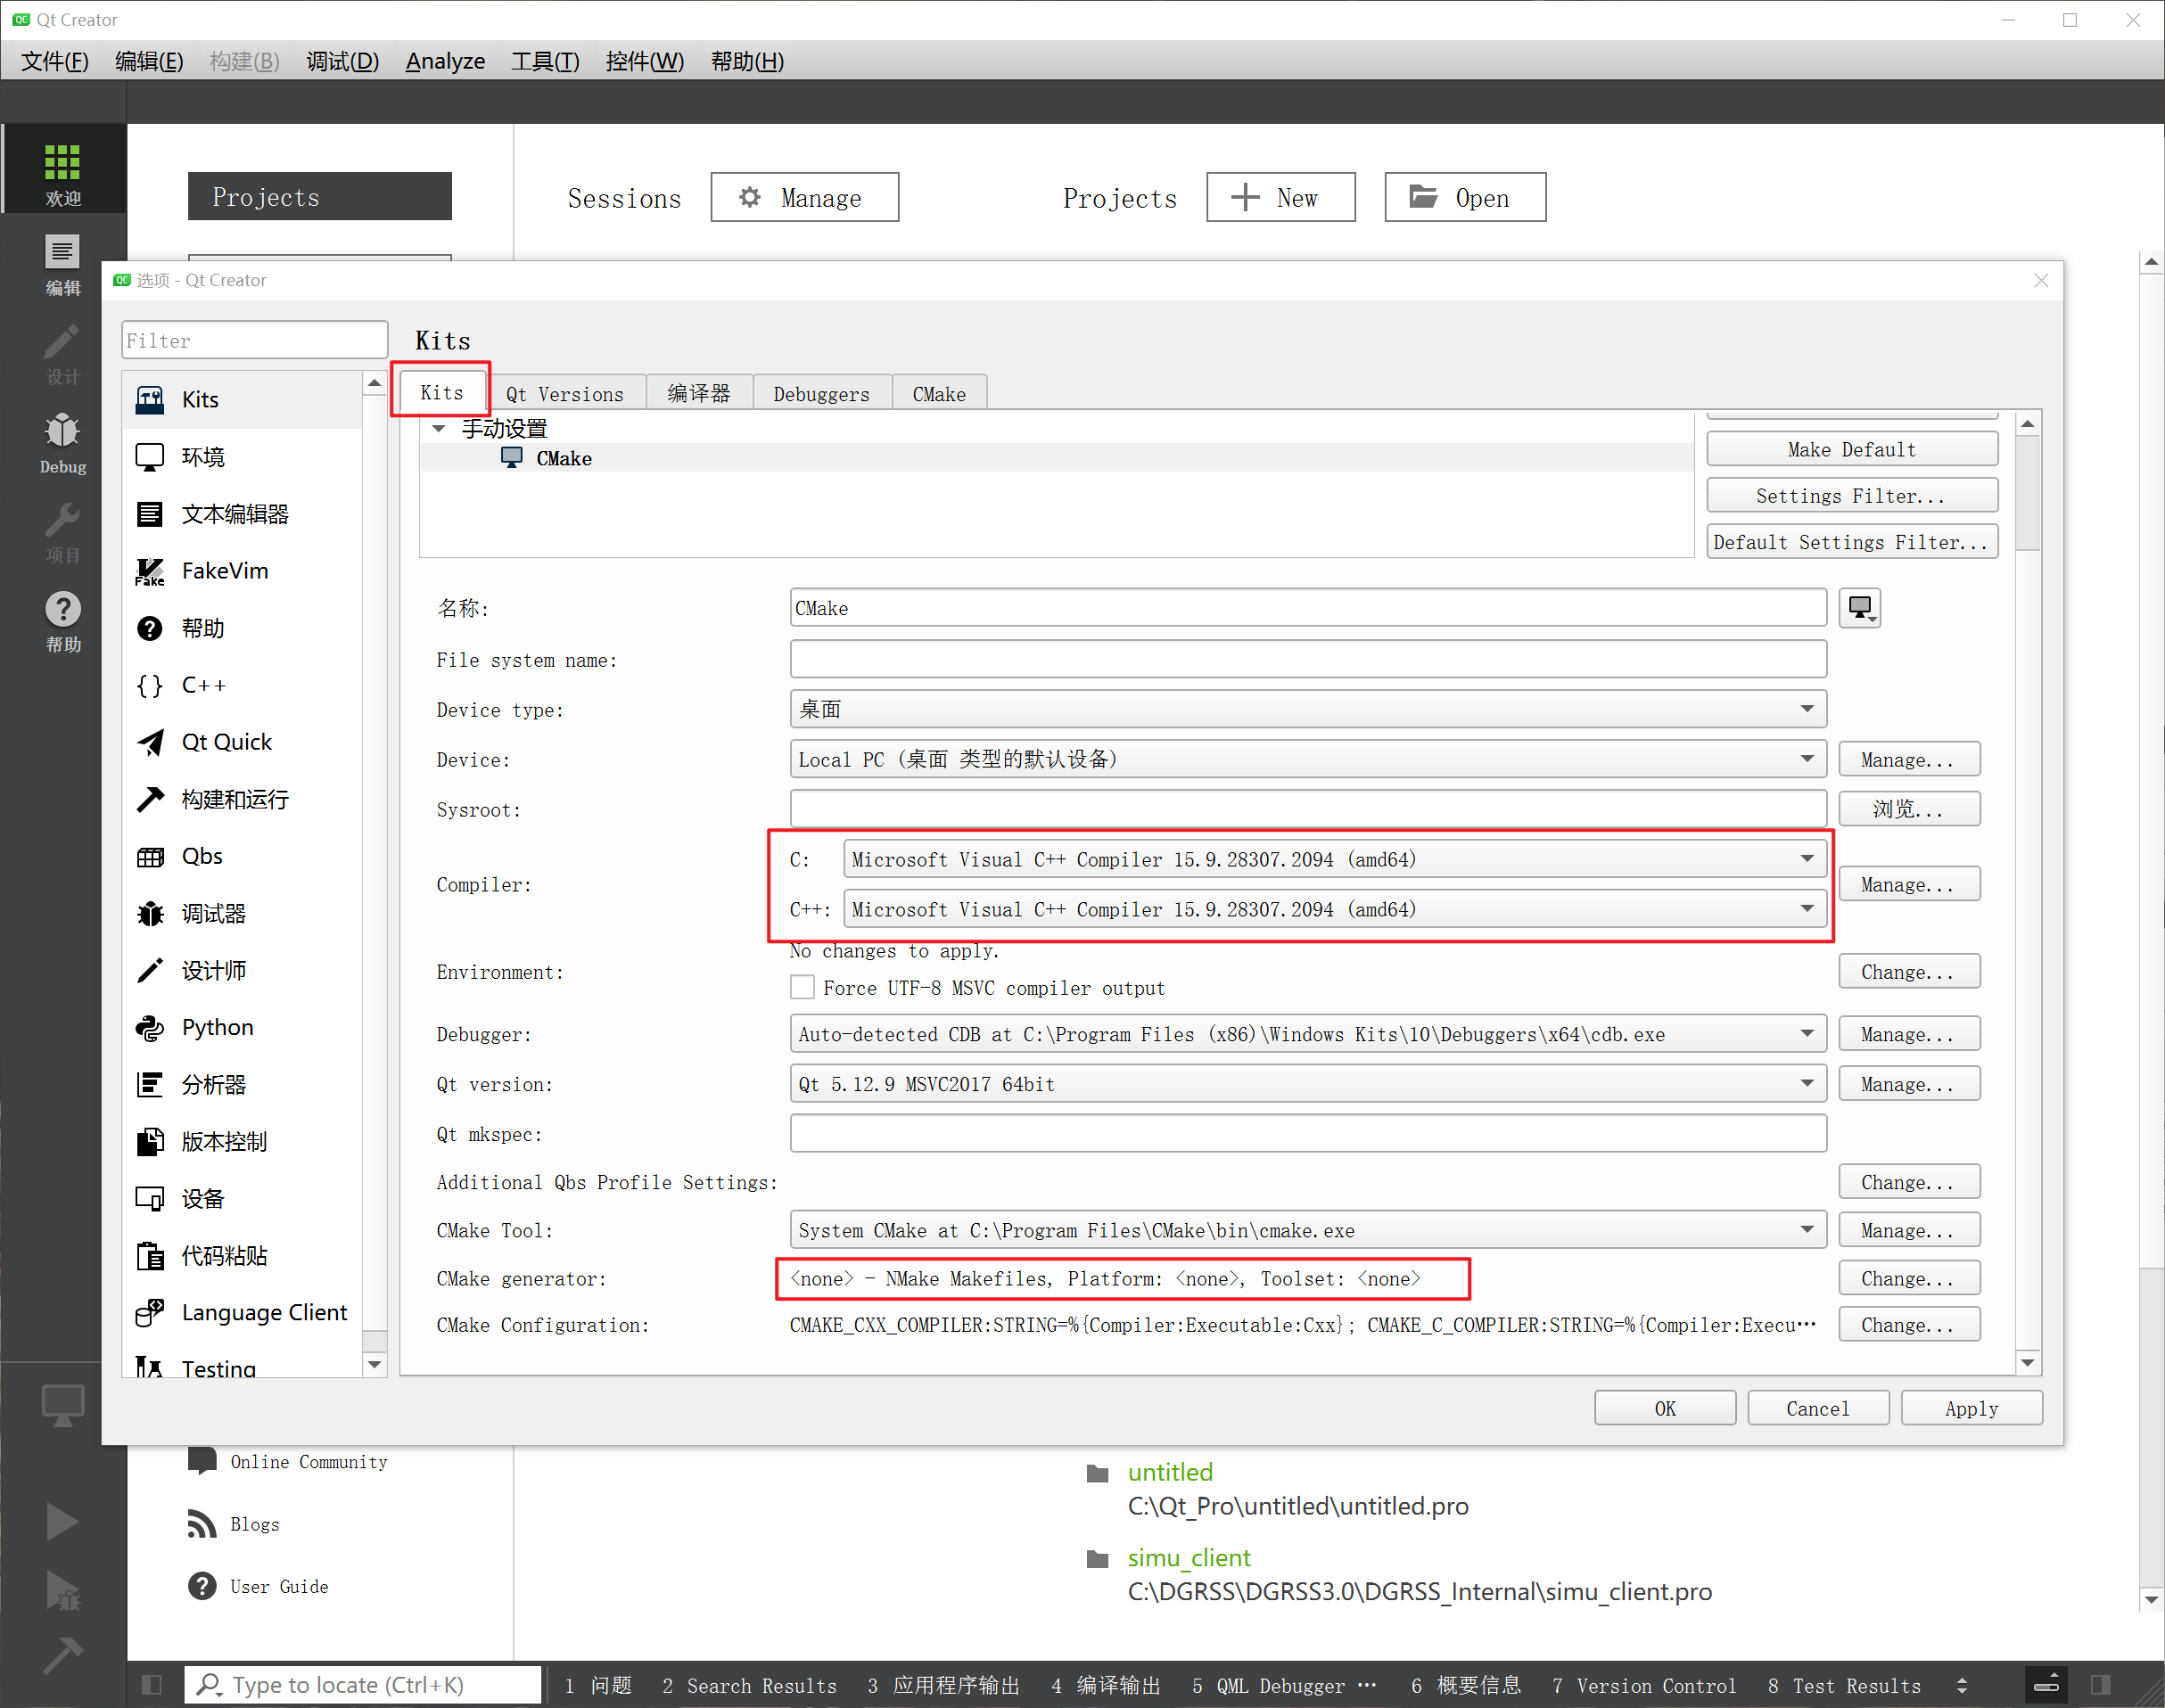Open the Python options category
The width and height of the screenshot is (2165, 1708).
pos(217,1027)
